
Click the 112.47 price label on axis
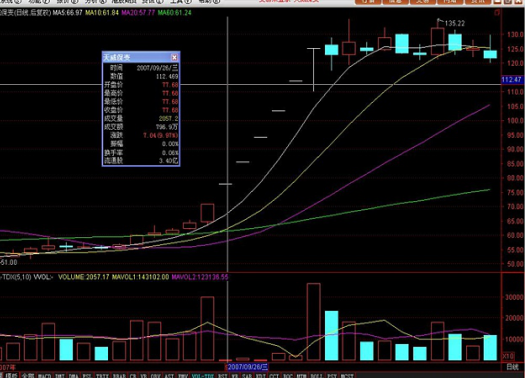click(512, 80)
